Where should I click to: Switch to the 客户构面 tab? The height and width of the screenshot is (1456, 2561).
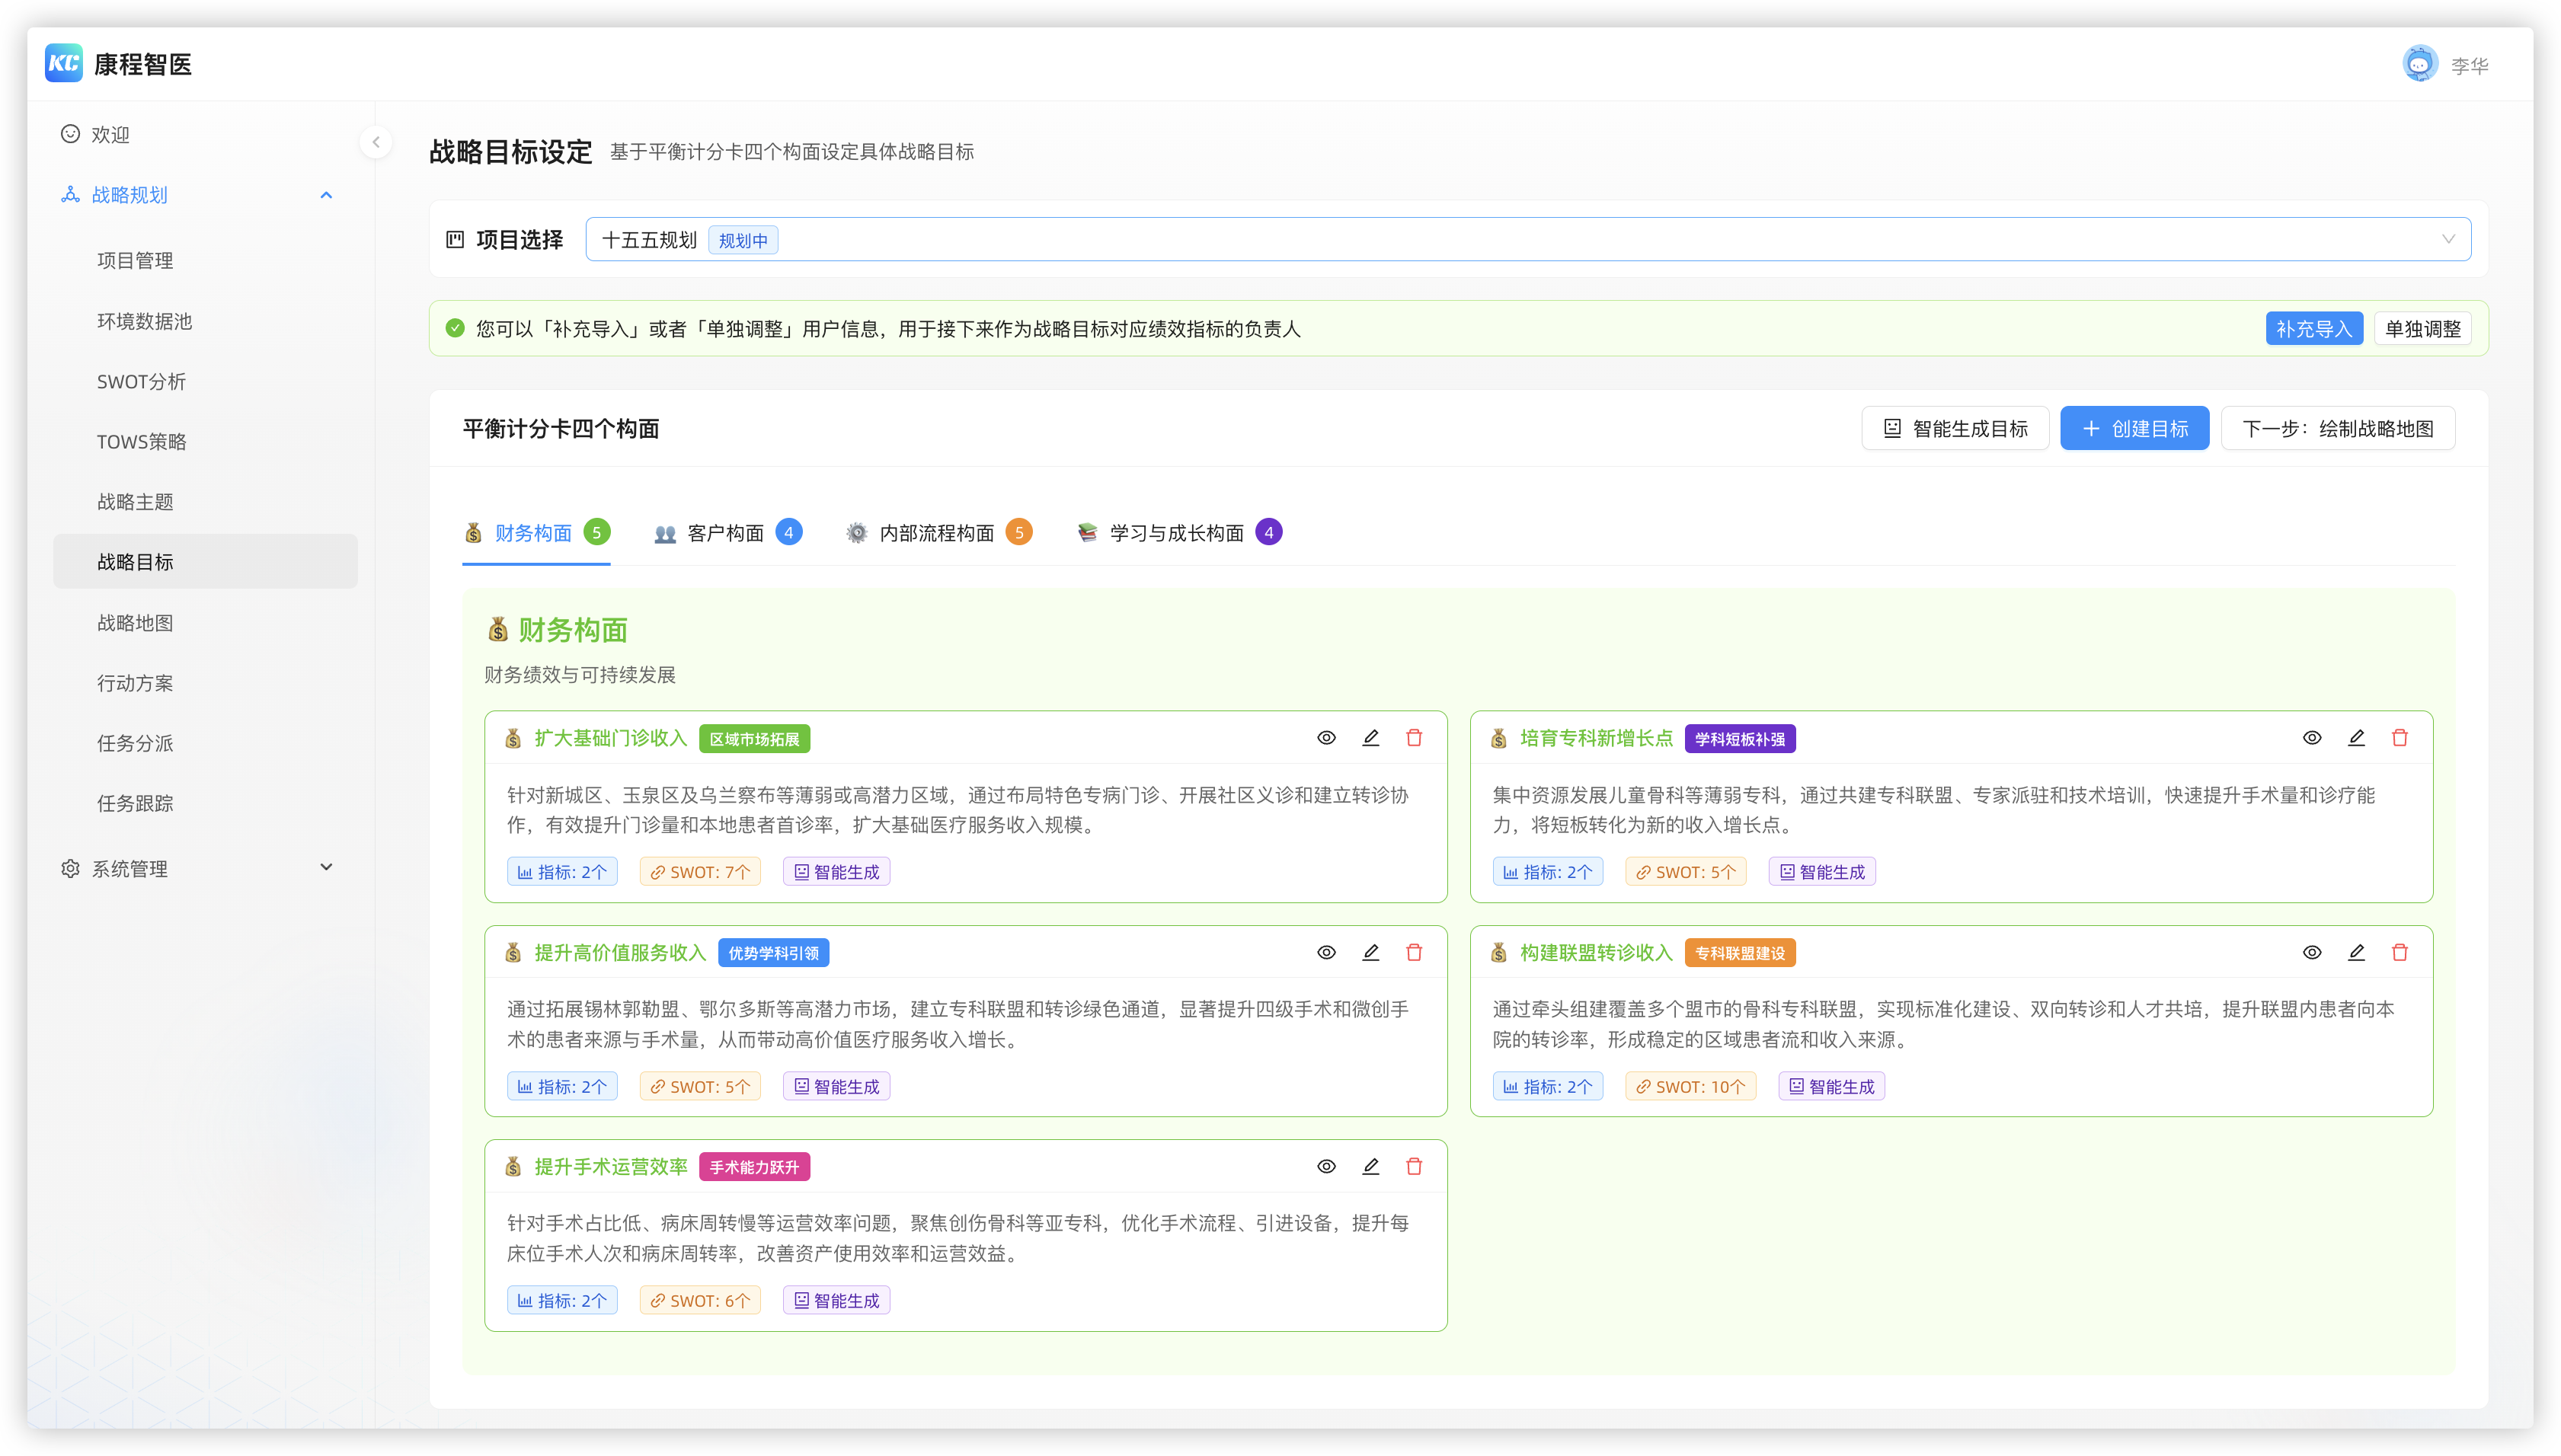pyautogui.click(x=728, y=533)
